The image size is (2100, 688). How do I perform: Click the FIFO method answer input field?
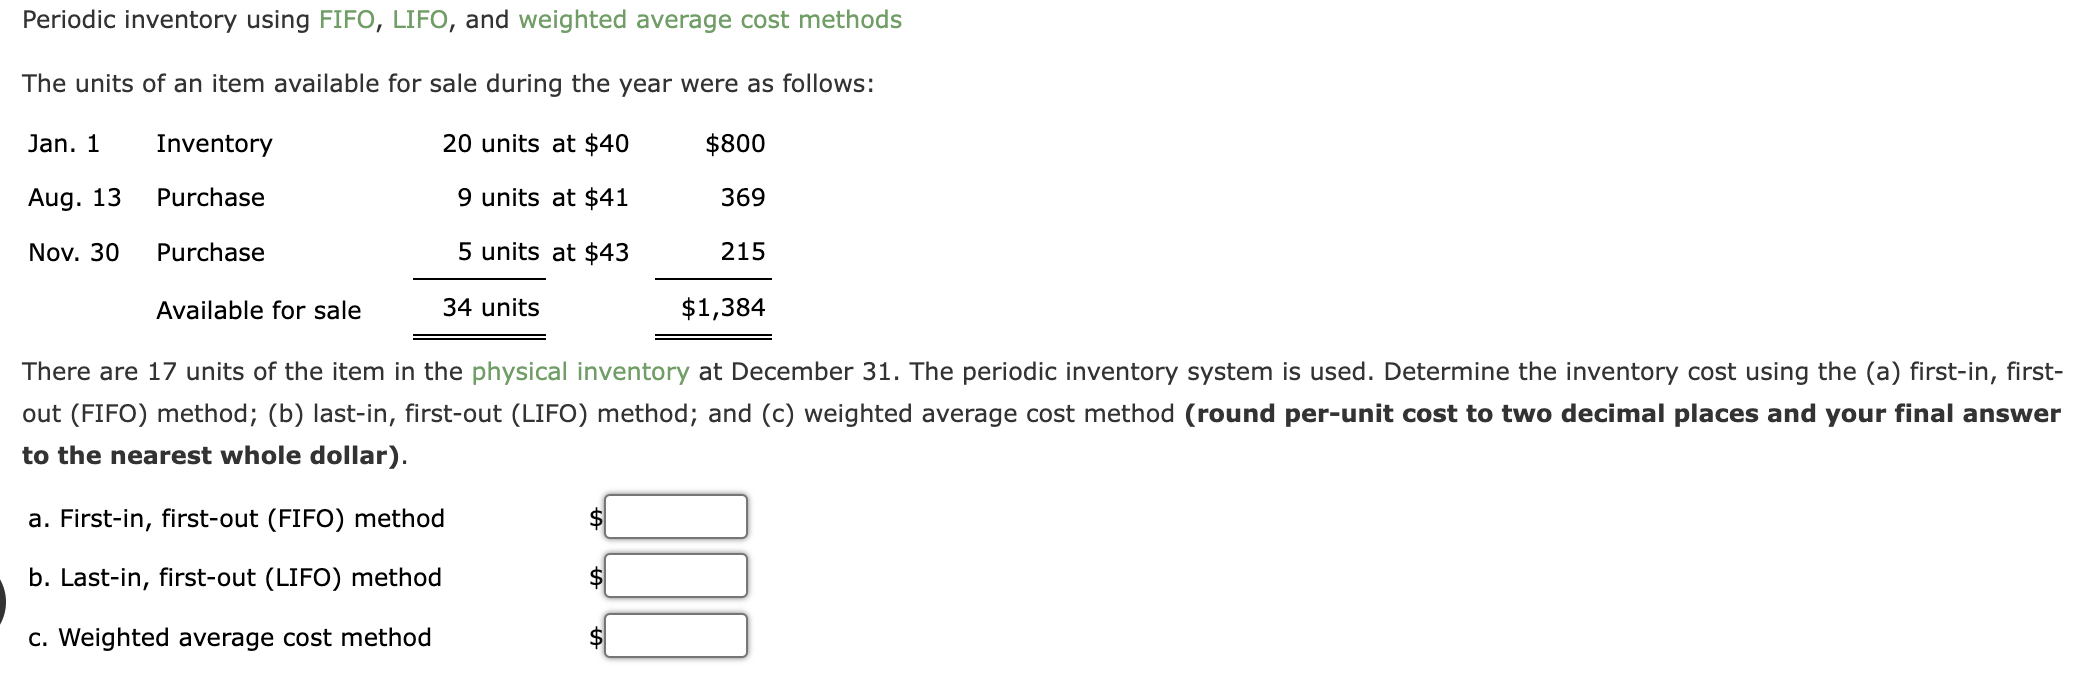point(675,518)
